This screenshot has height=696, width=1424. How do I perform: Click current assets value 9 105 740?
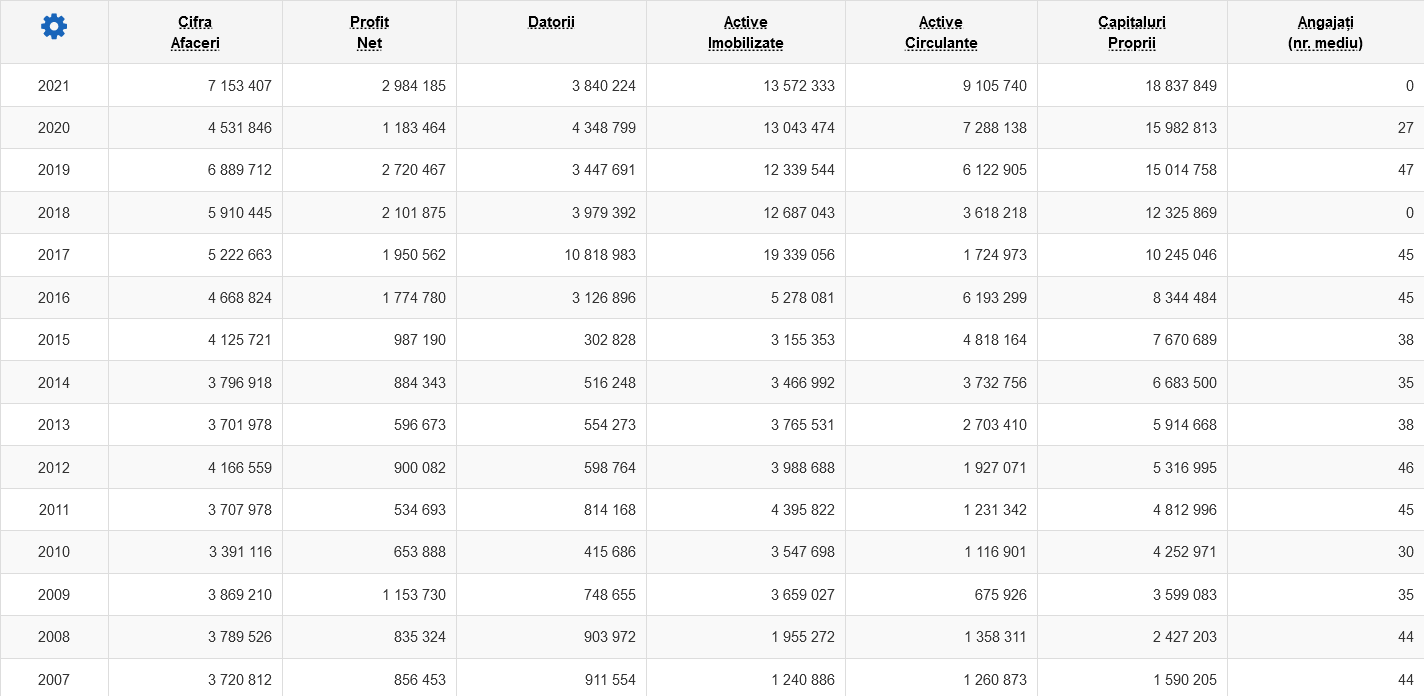[995, 86]
